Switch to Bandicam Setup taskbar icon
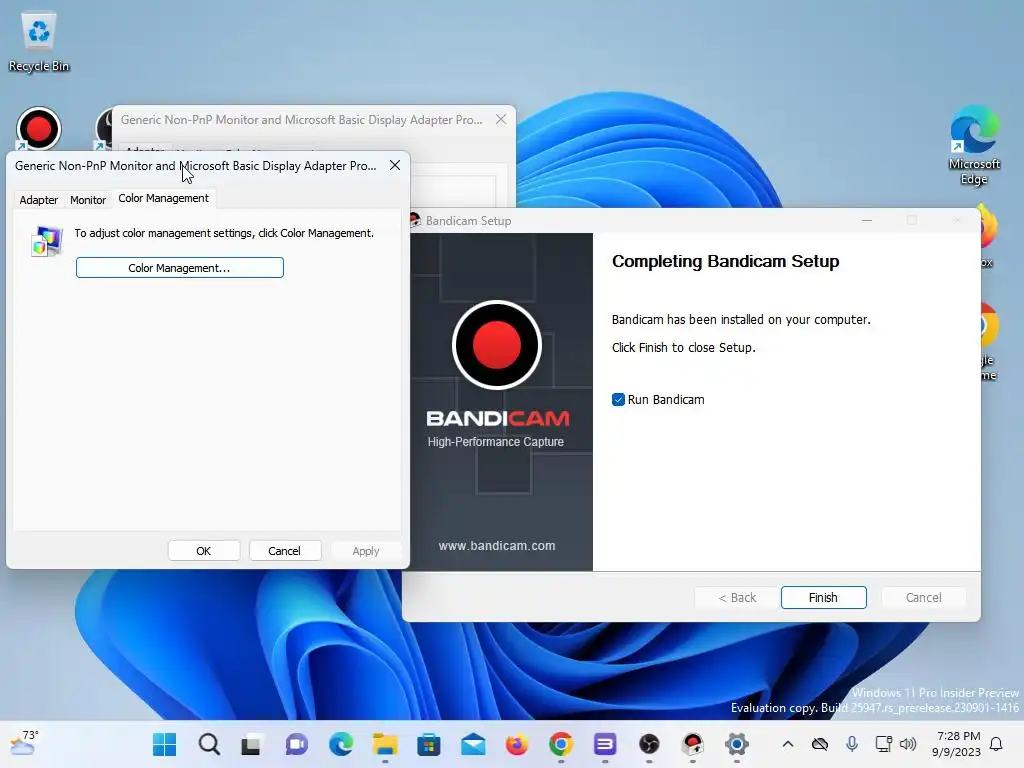Viewport: 1024px width, 768px height. [693, 744]
